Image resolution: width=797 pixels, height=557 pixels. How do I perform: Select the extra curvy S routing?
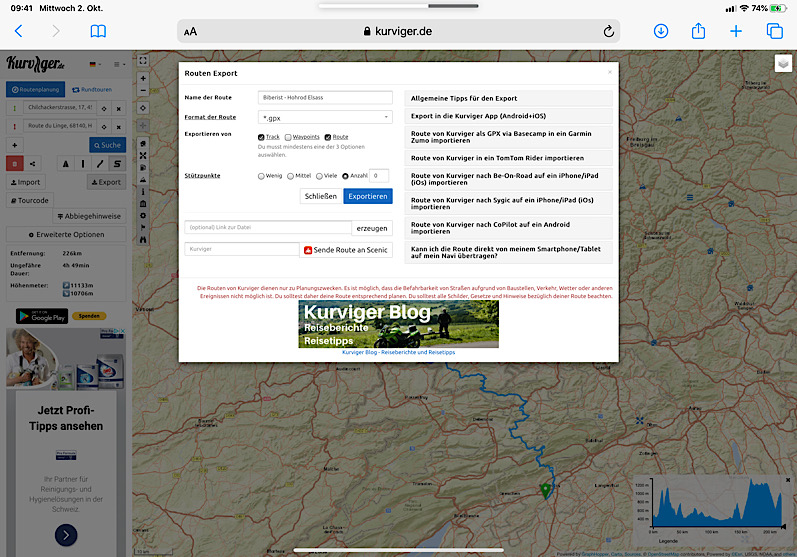117,164
